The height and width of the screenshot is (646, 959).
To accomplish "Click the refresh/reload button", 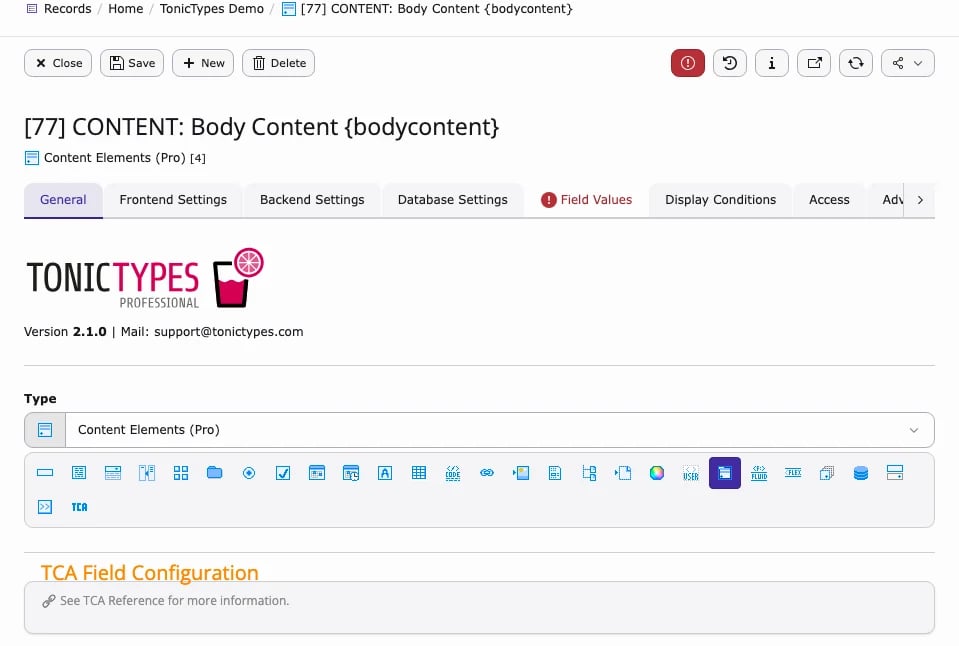I will click(x=856, y=63).
